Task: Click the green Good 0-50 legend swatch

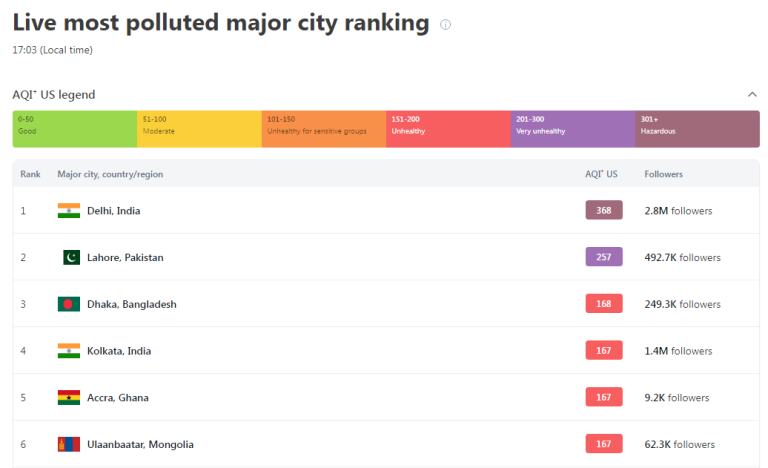Action: click(x=75, y=129)
